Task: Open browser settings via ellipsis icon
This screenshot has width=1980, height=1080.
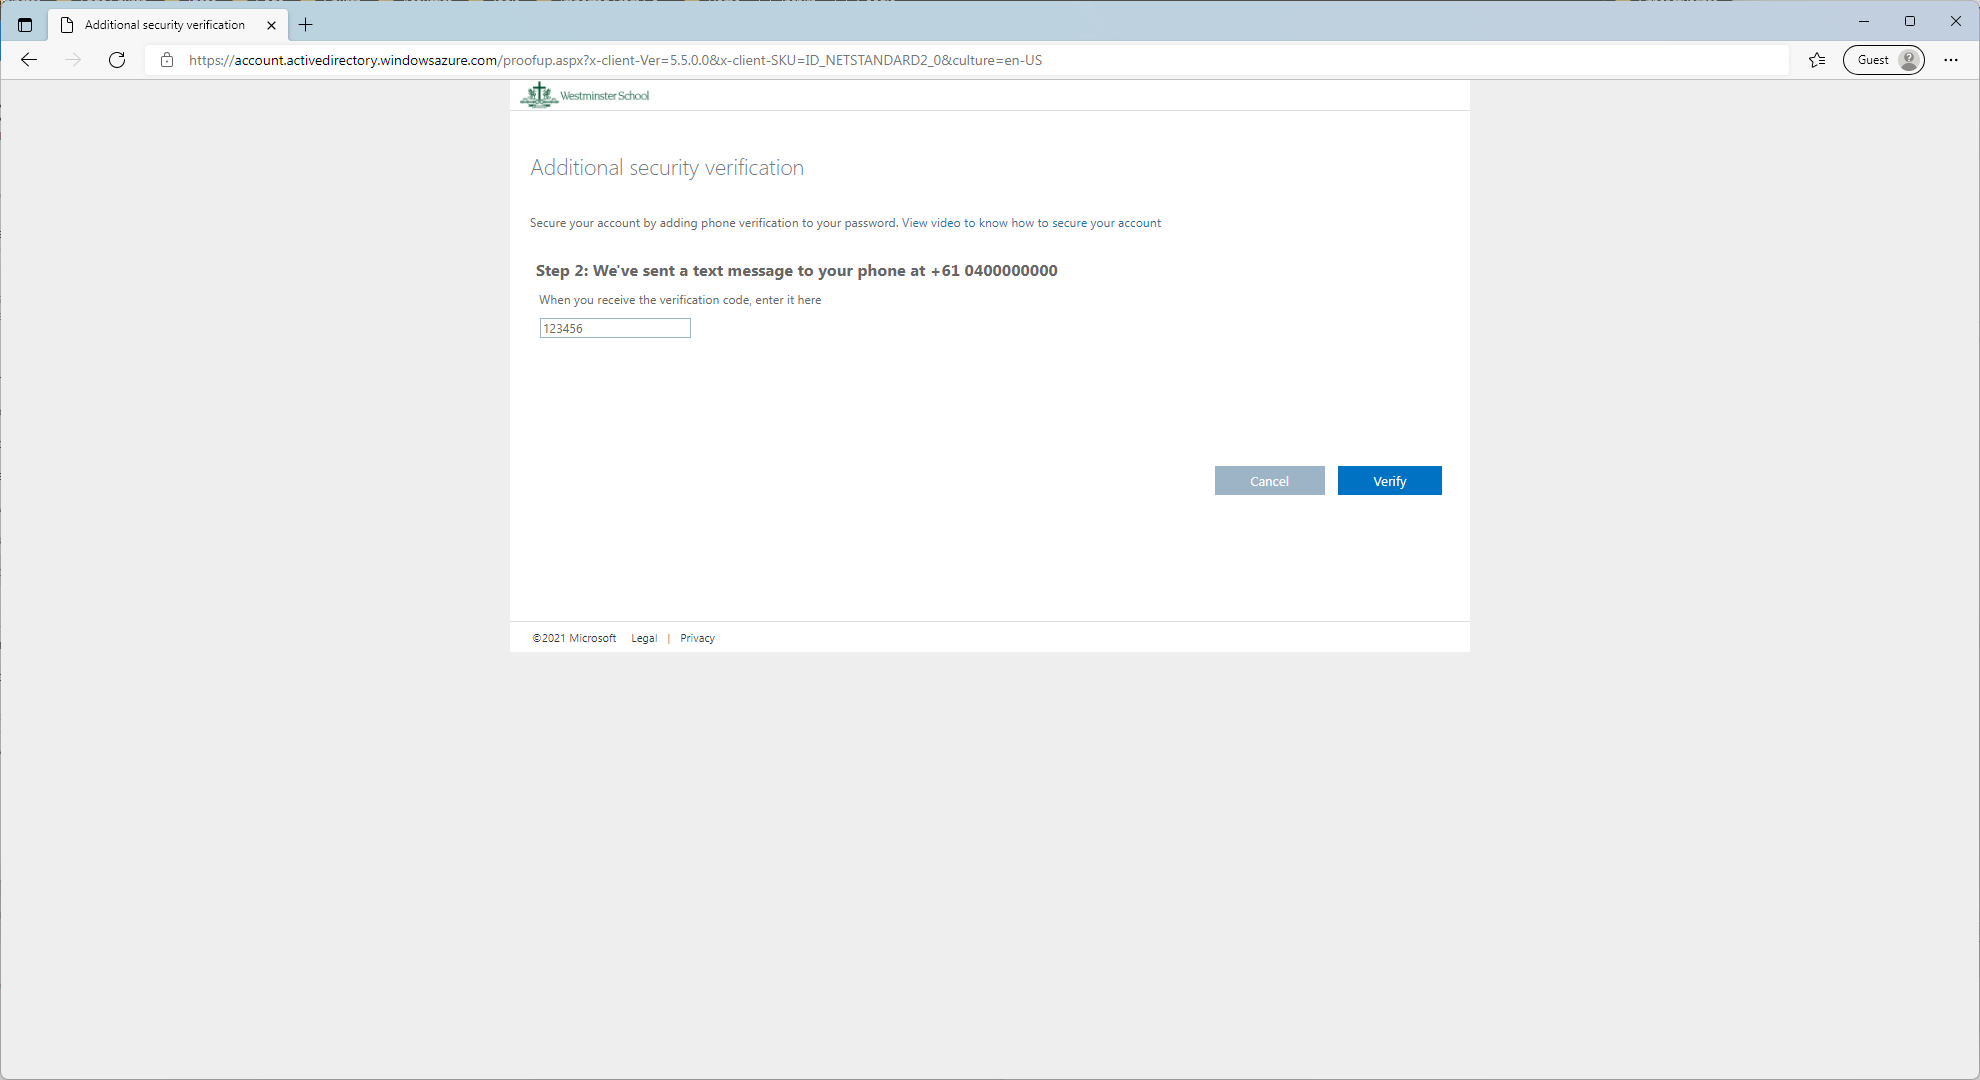Action: 1951,60
